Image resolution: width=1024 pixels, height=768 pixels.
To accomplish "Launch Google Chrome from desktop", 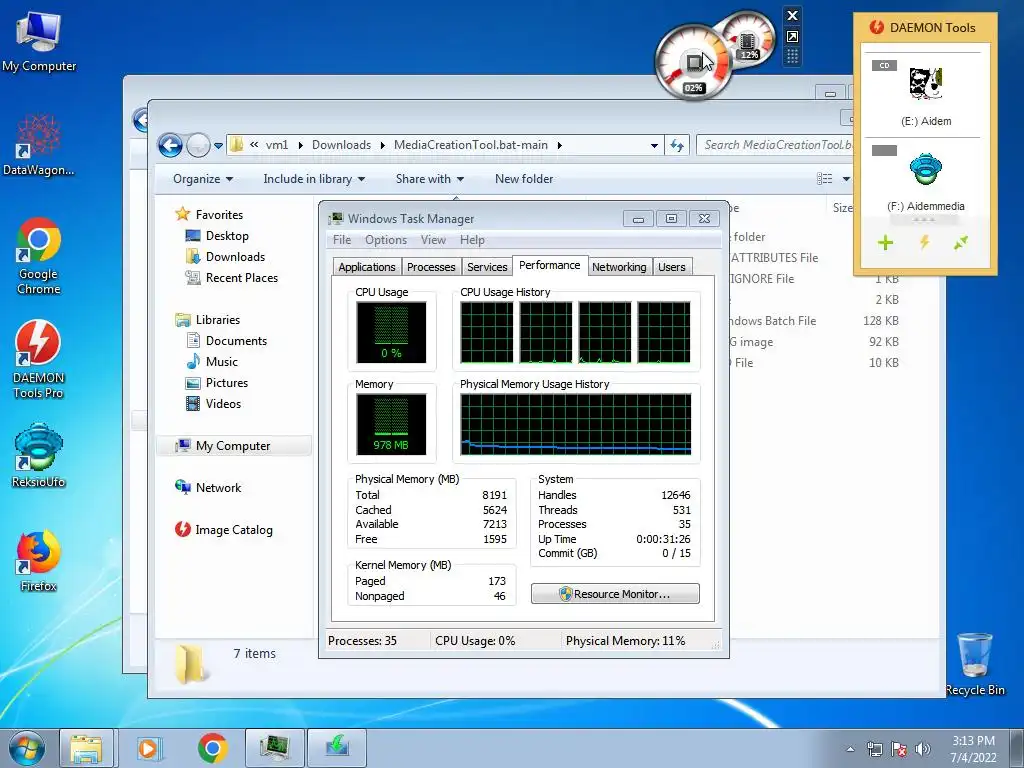I will [39, 256].
